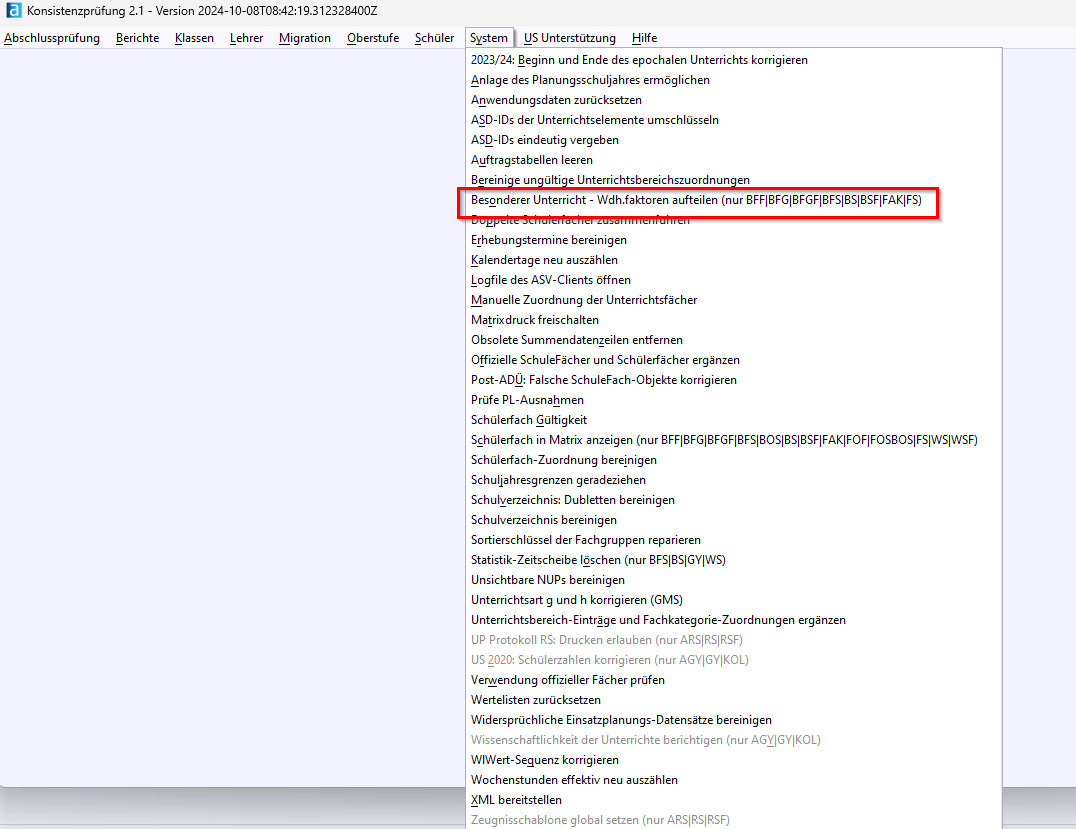Choose Wochenstunden effektiv neu auszählen

[x=734, y=779]
